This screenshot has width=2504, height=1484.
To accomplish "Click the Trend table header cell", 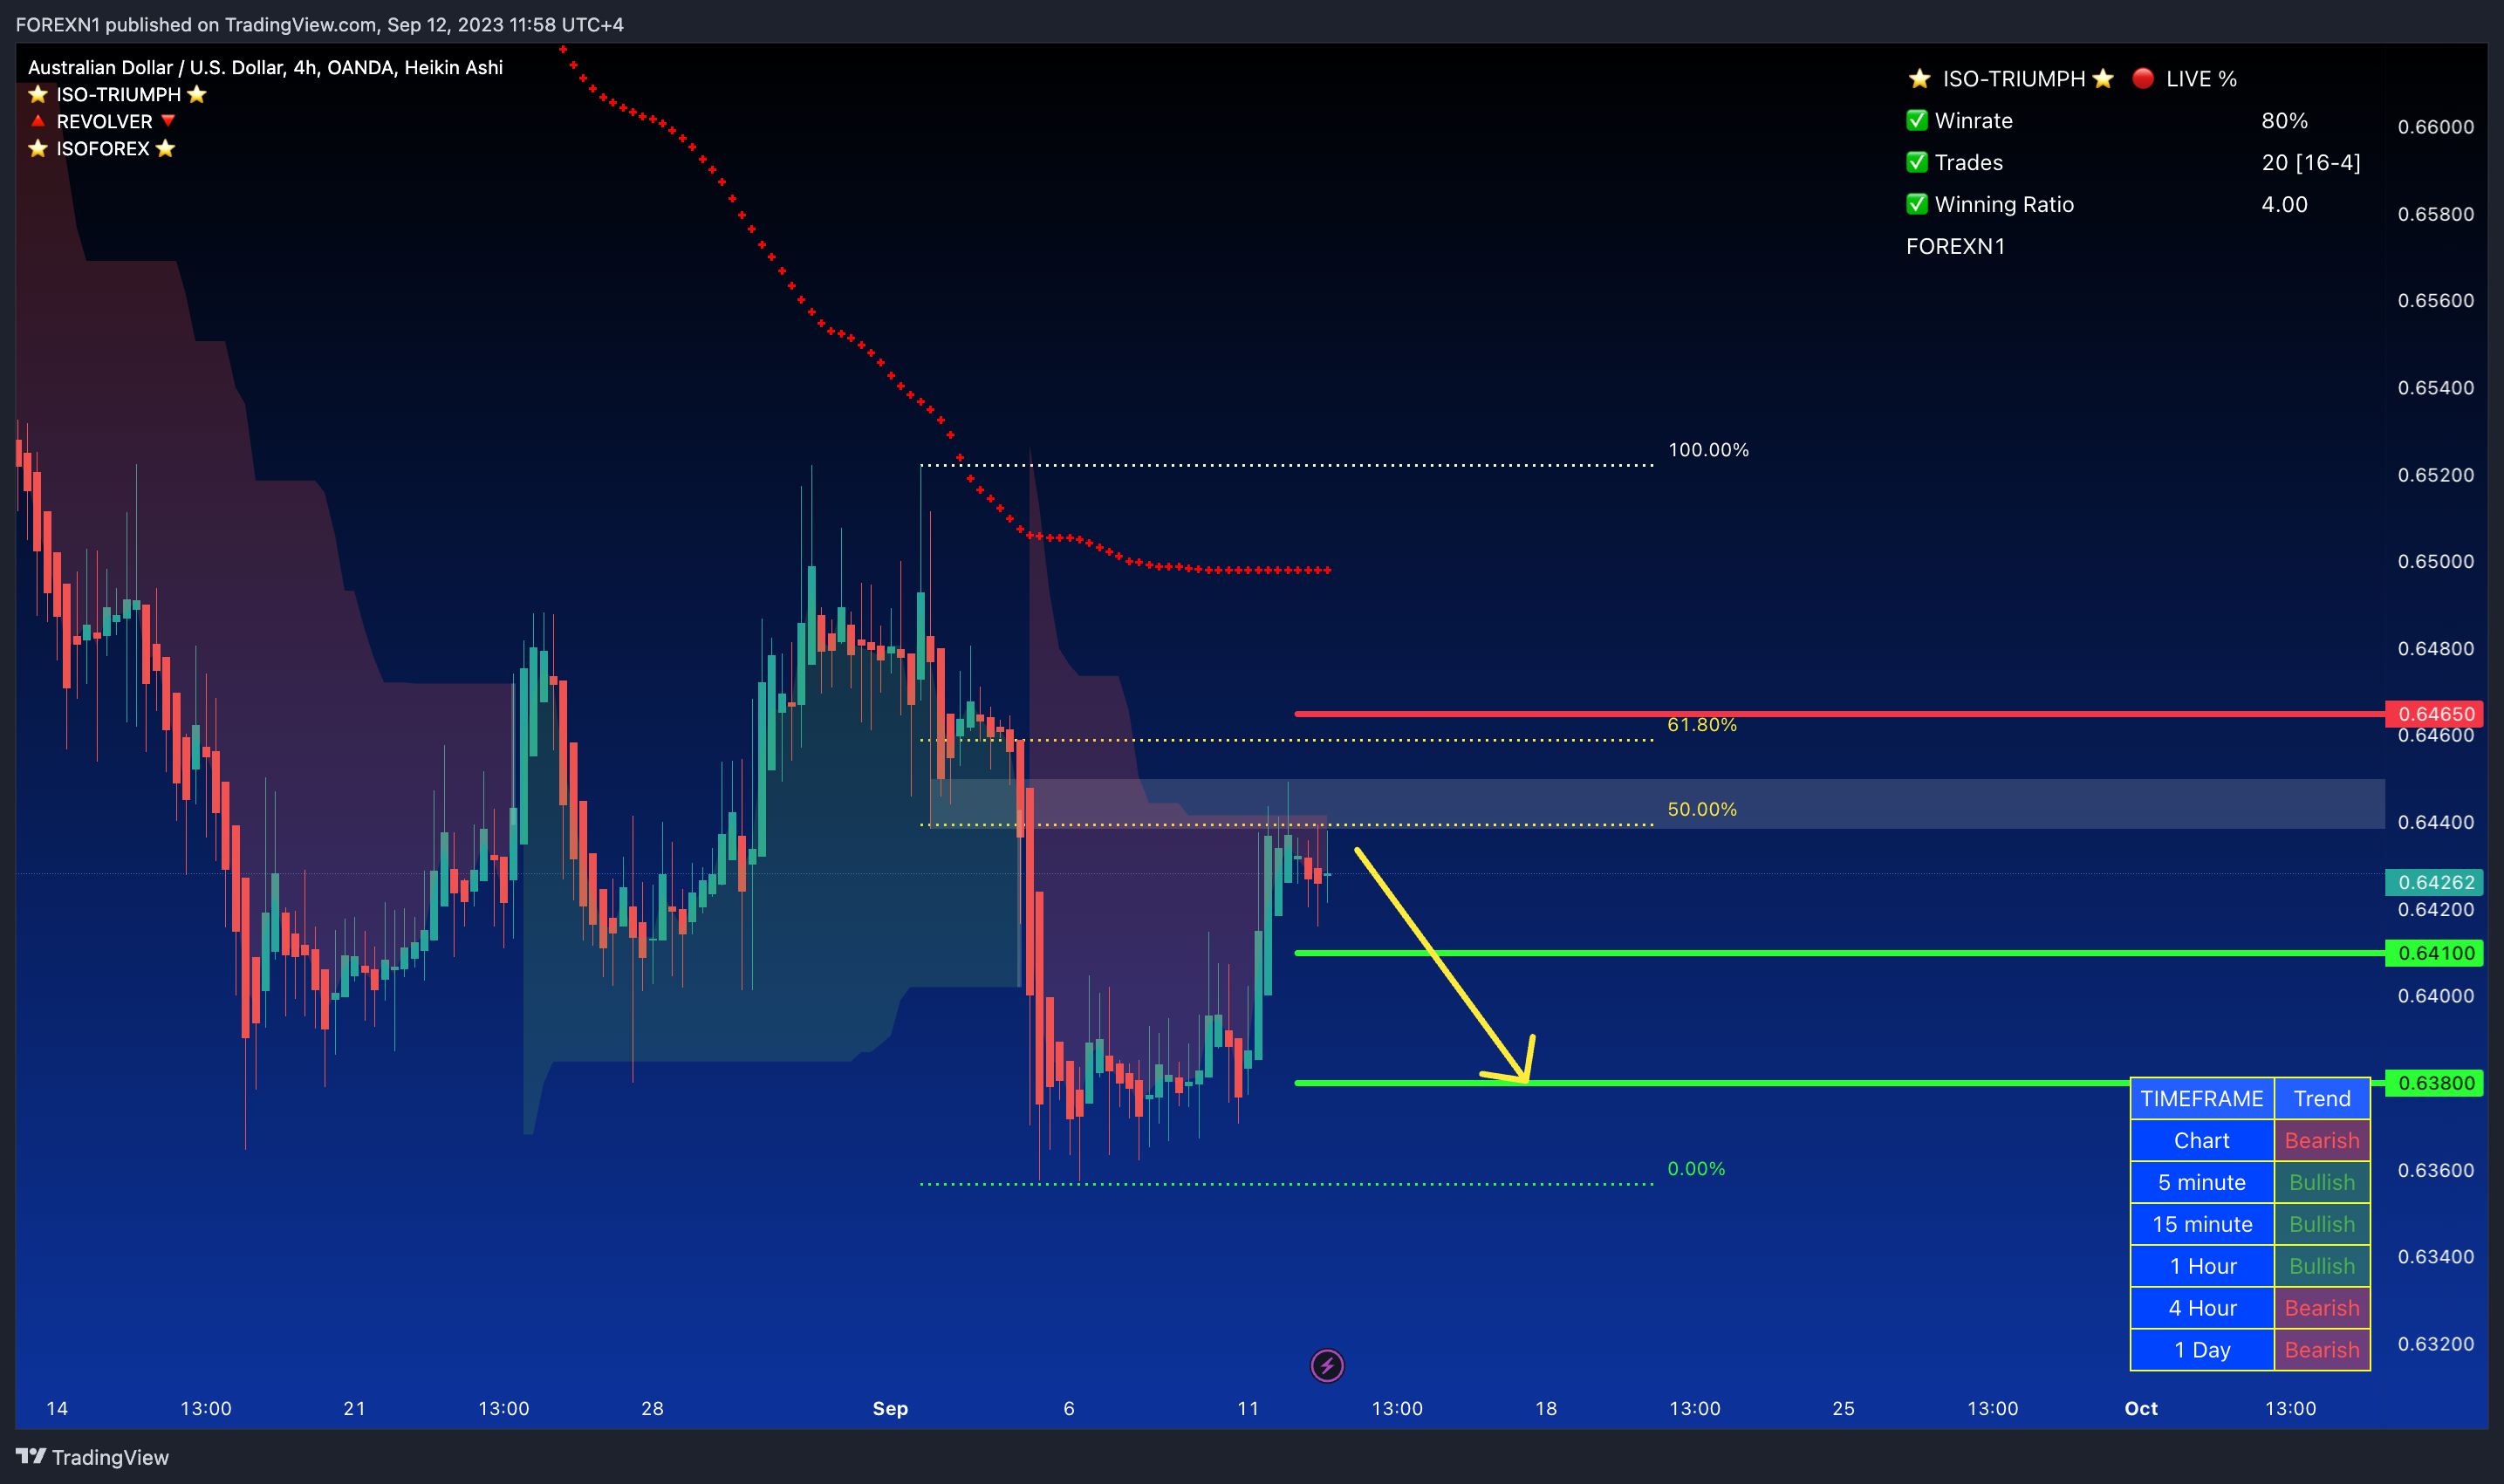I will [x=2322, y=1098].
